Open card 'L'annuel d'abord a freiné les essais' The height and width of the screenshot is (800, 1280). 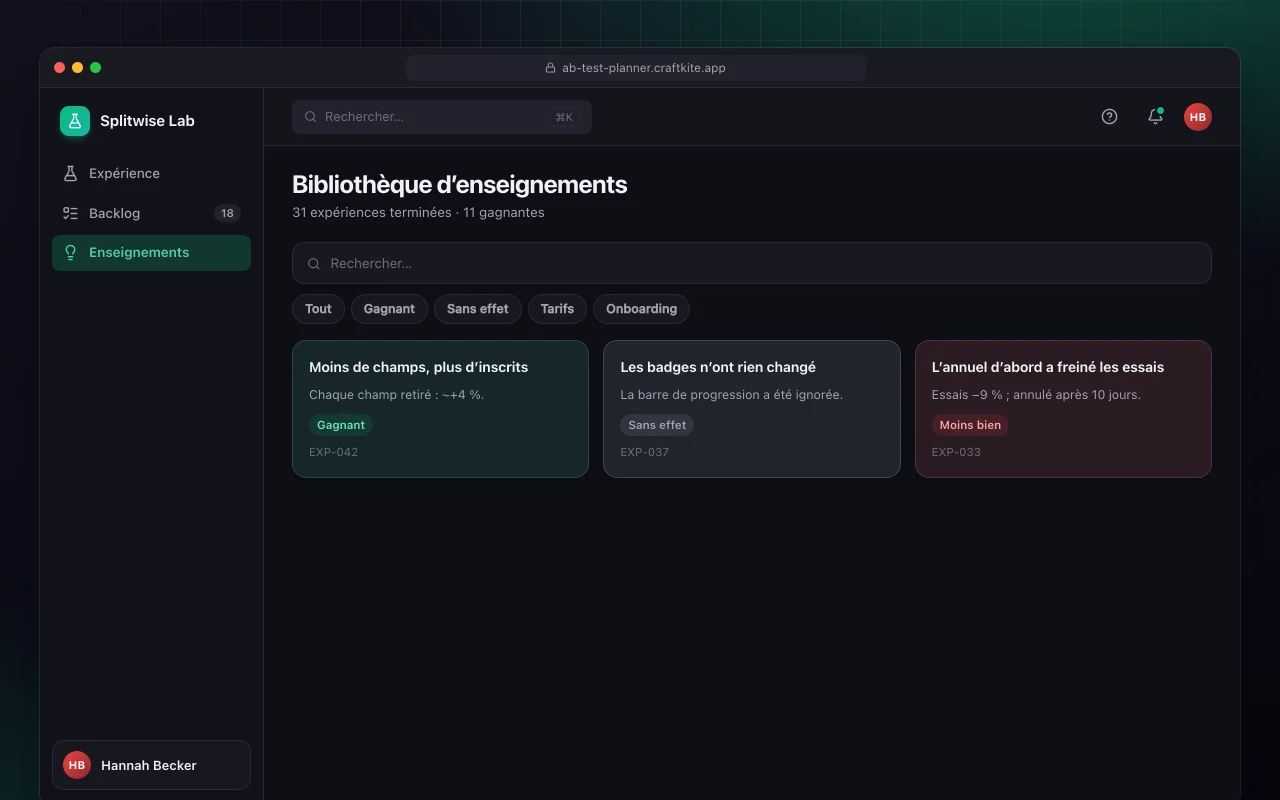(x=1063, y=409)
